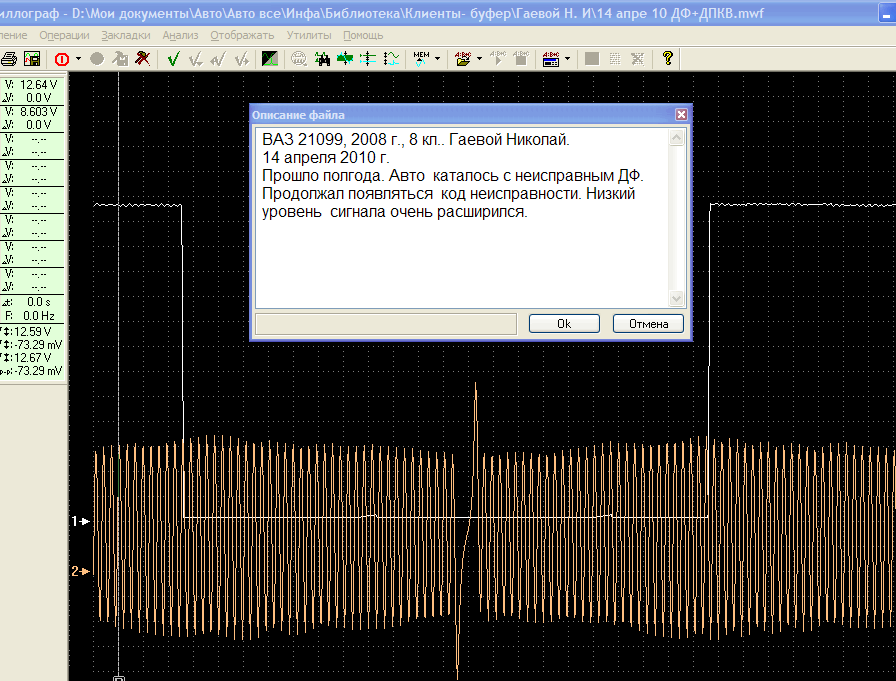Click the red stop recording icon

[x=62, y=59]
